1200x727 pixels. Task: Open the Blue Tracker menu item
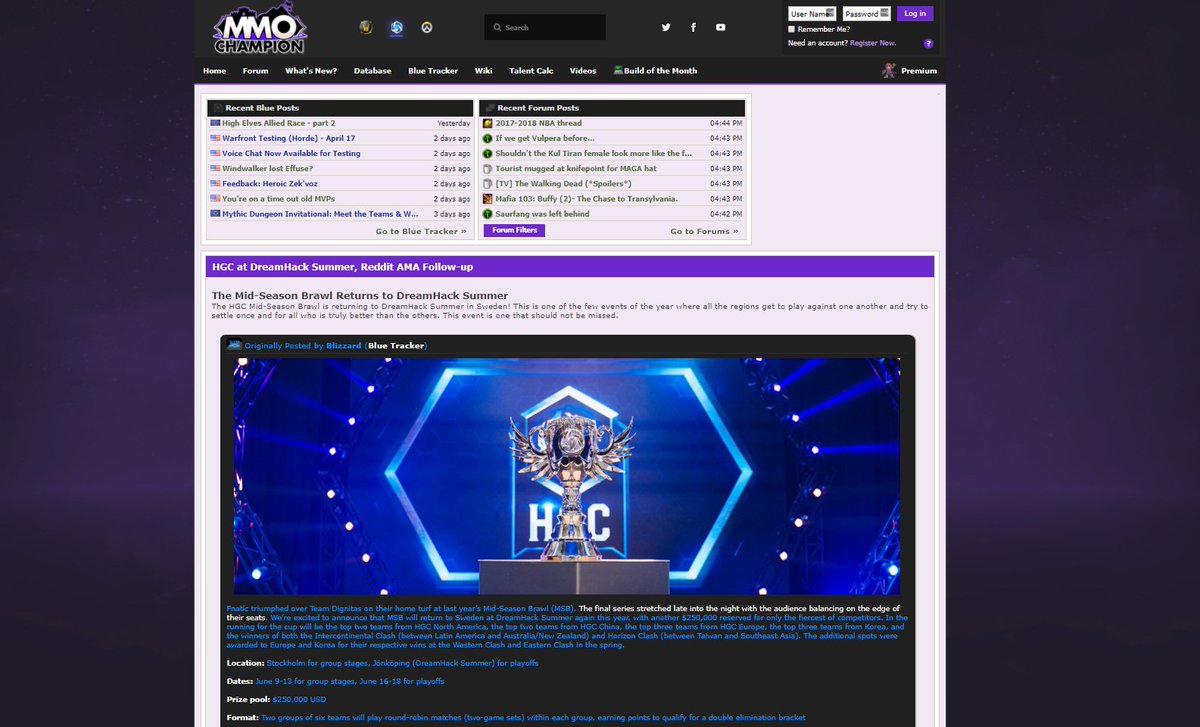click(x=433, y=71)
